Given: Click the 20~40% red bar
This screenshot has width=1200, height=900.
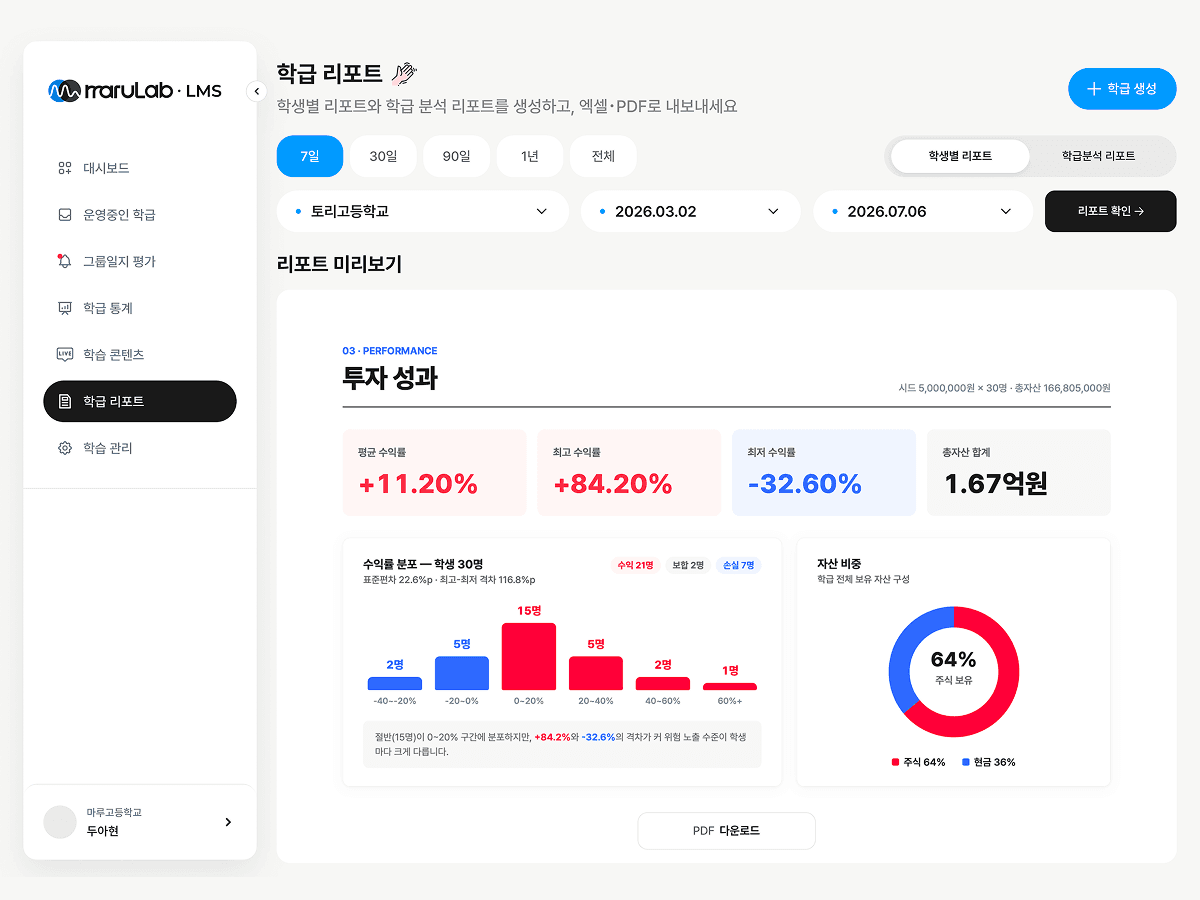Looking at the screenshot, I should tap(596, 673).
